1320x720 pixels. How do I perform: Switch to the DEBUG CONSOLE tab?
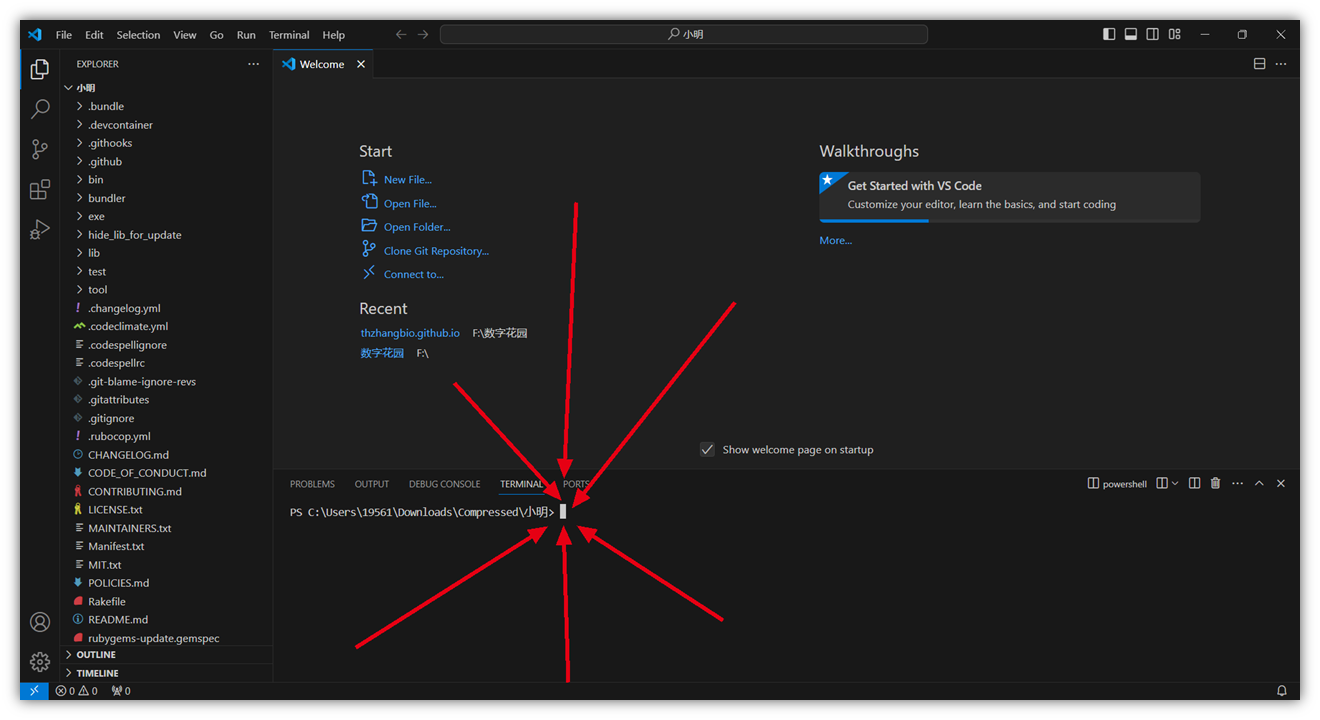click(x=444, y=484)
